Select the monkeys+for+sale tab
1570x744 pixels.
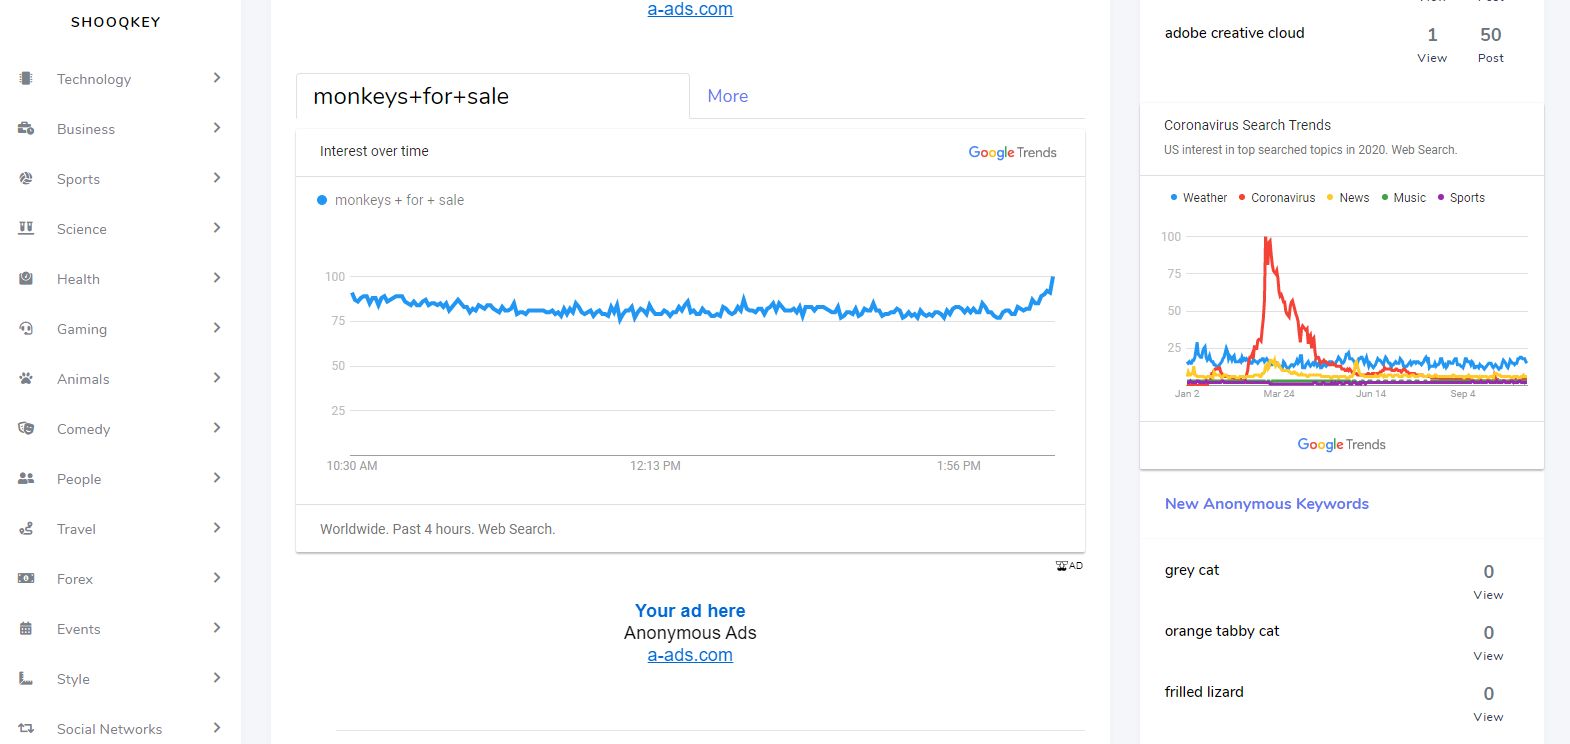point(411,96)
